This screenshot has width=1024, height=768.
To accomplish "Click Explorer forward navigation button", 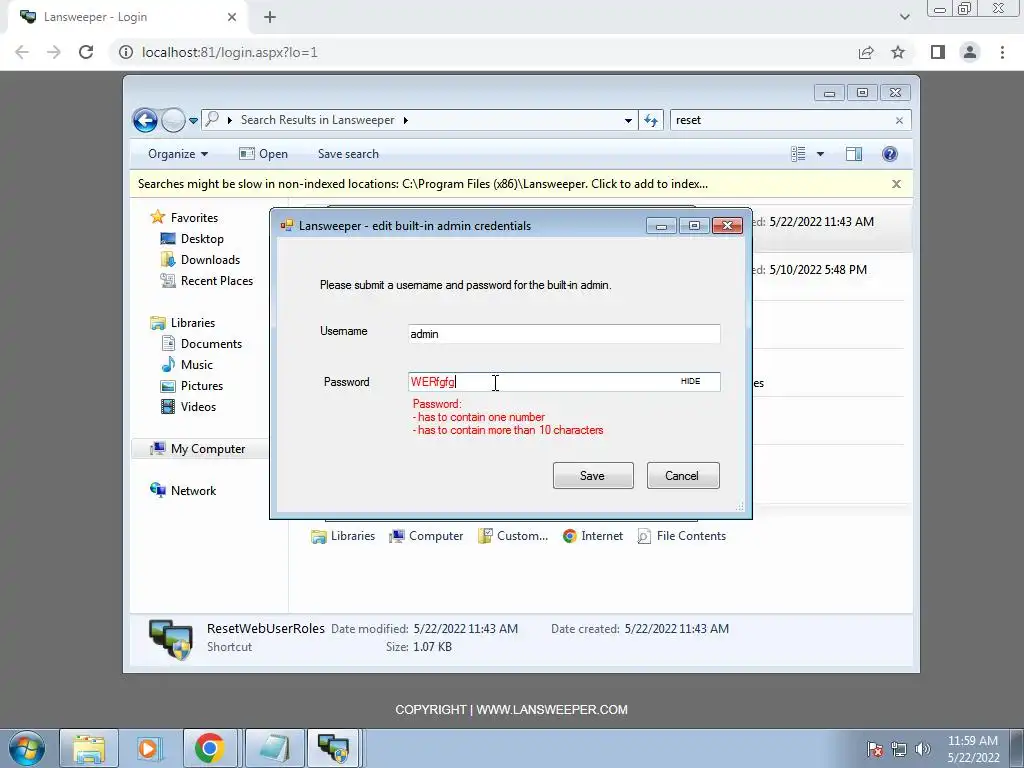I will tap(173, 120).
